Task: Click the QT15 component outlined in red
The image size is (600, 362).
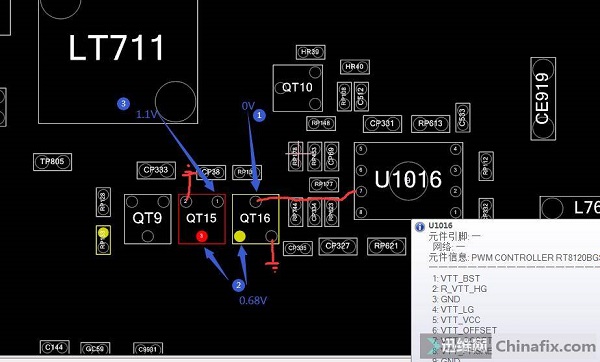Action: click(x=202, y=219)
